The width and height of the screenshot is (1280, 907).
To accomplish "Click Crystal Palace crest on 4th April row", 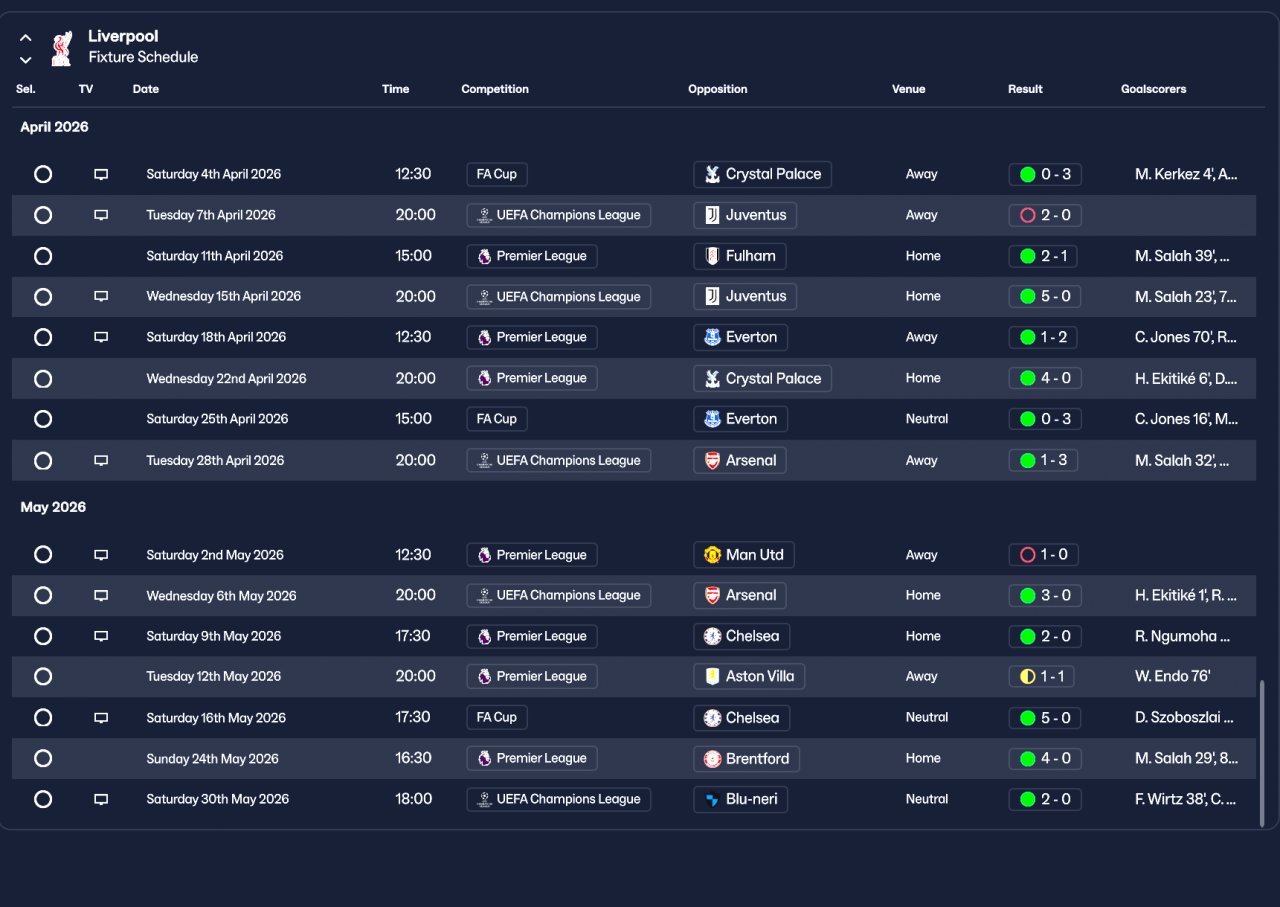I will [712, 174].
